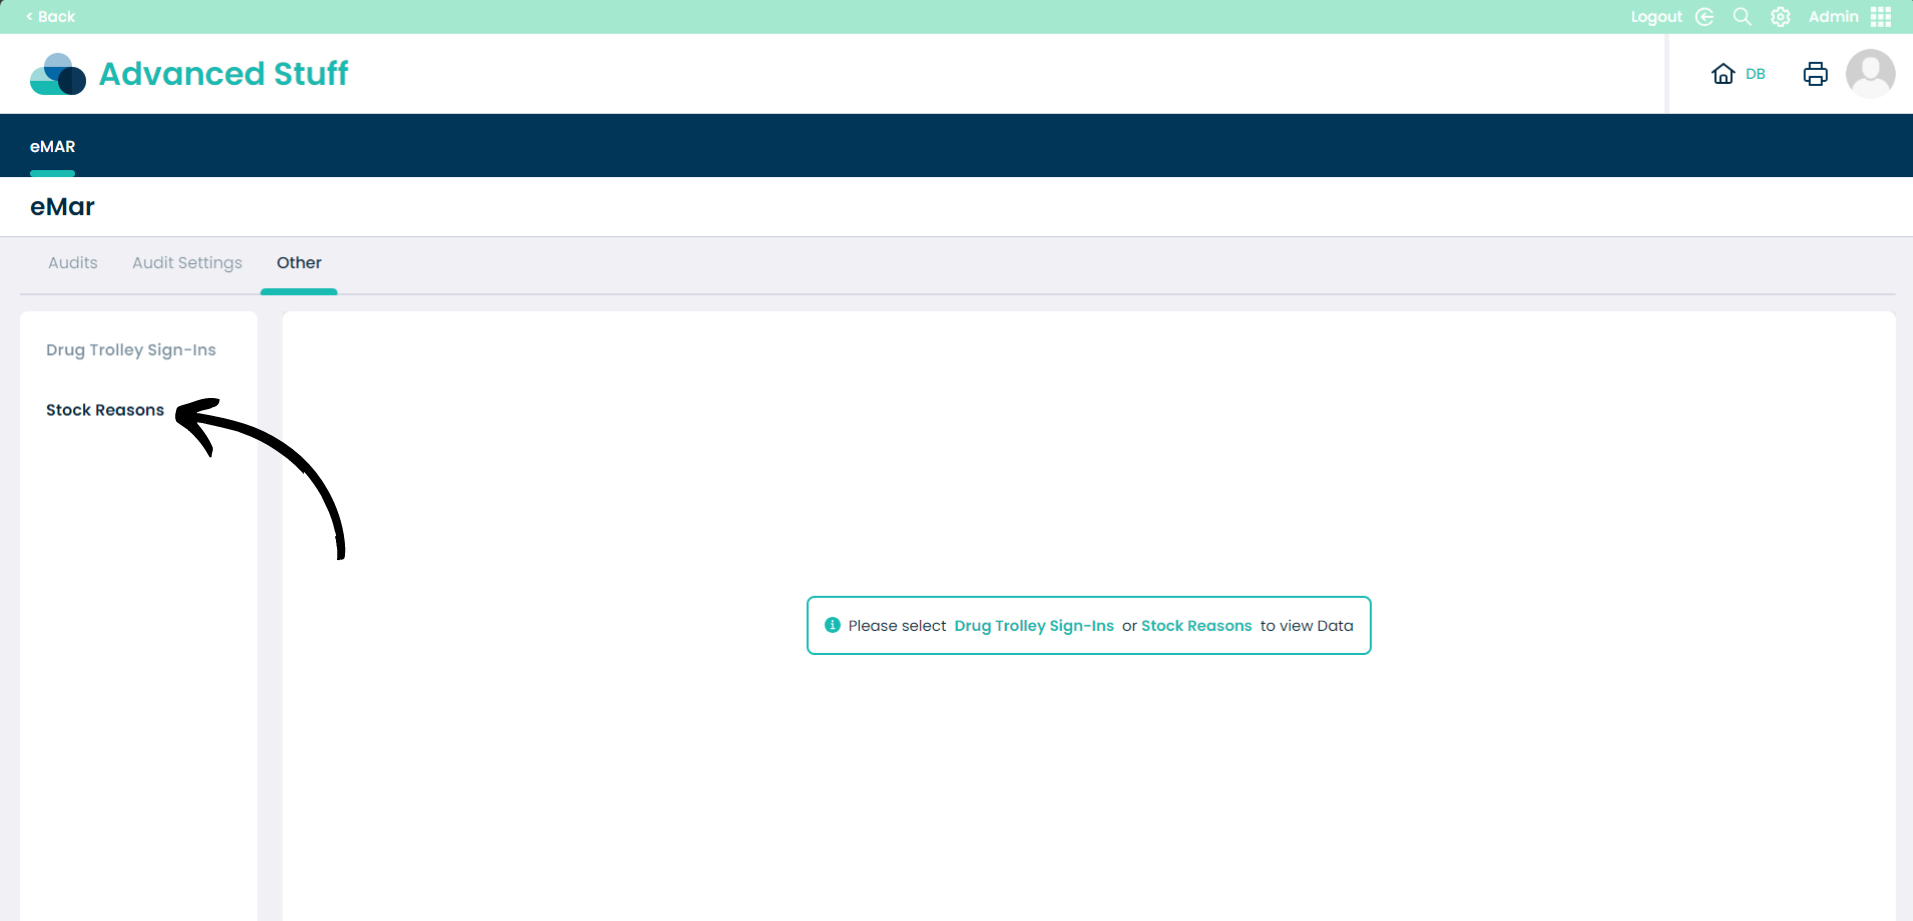Click the Advanced Stuff cloud logo

pos(58,74)
